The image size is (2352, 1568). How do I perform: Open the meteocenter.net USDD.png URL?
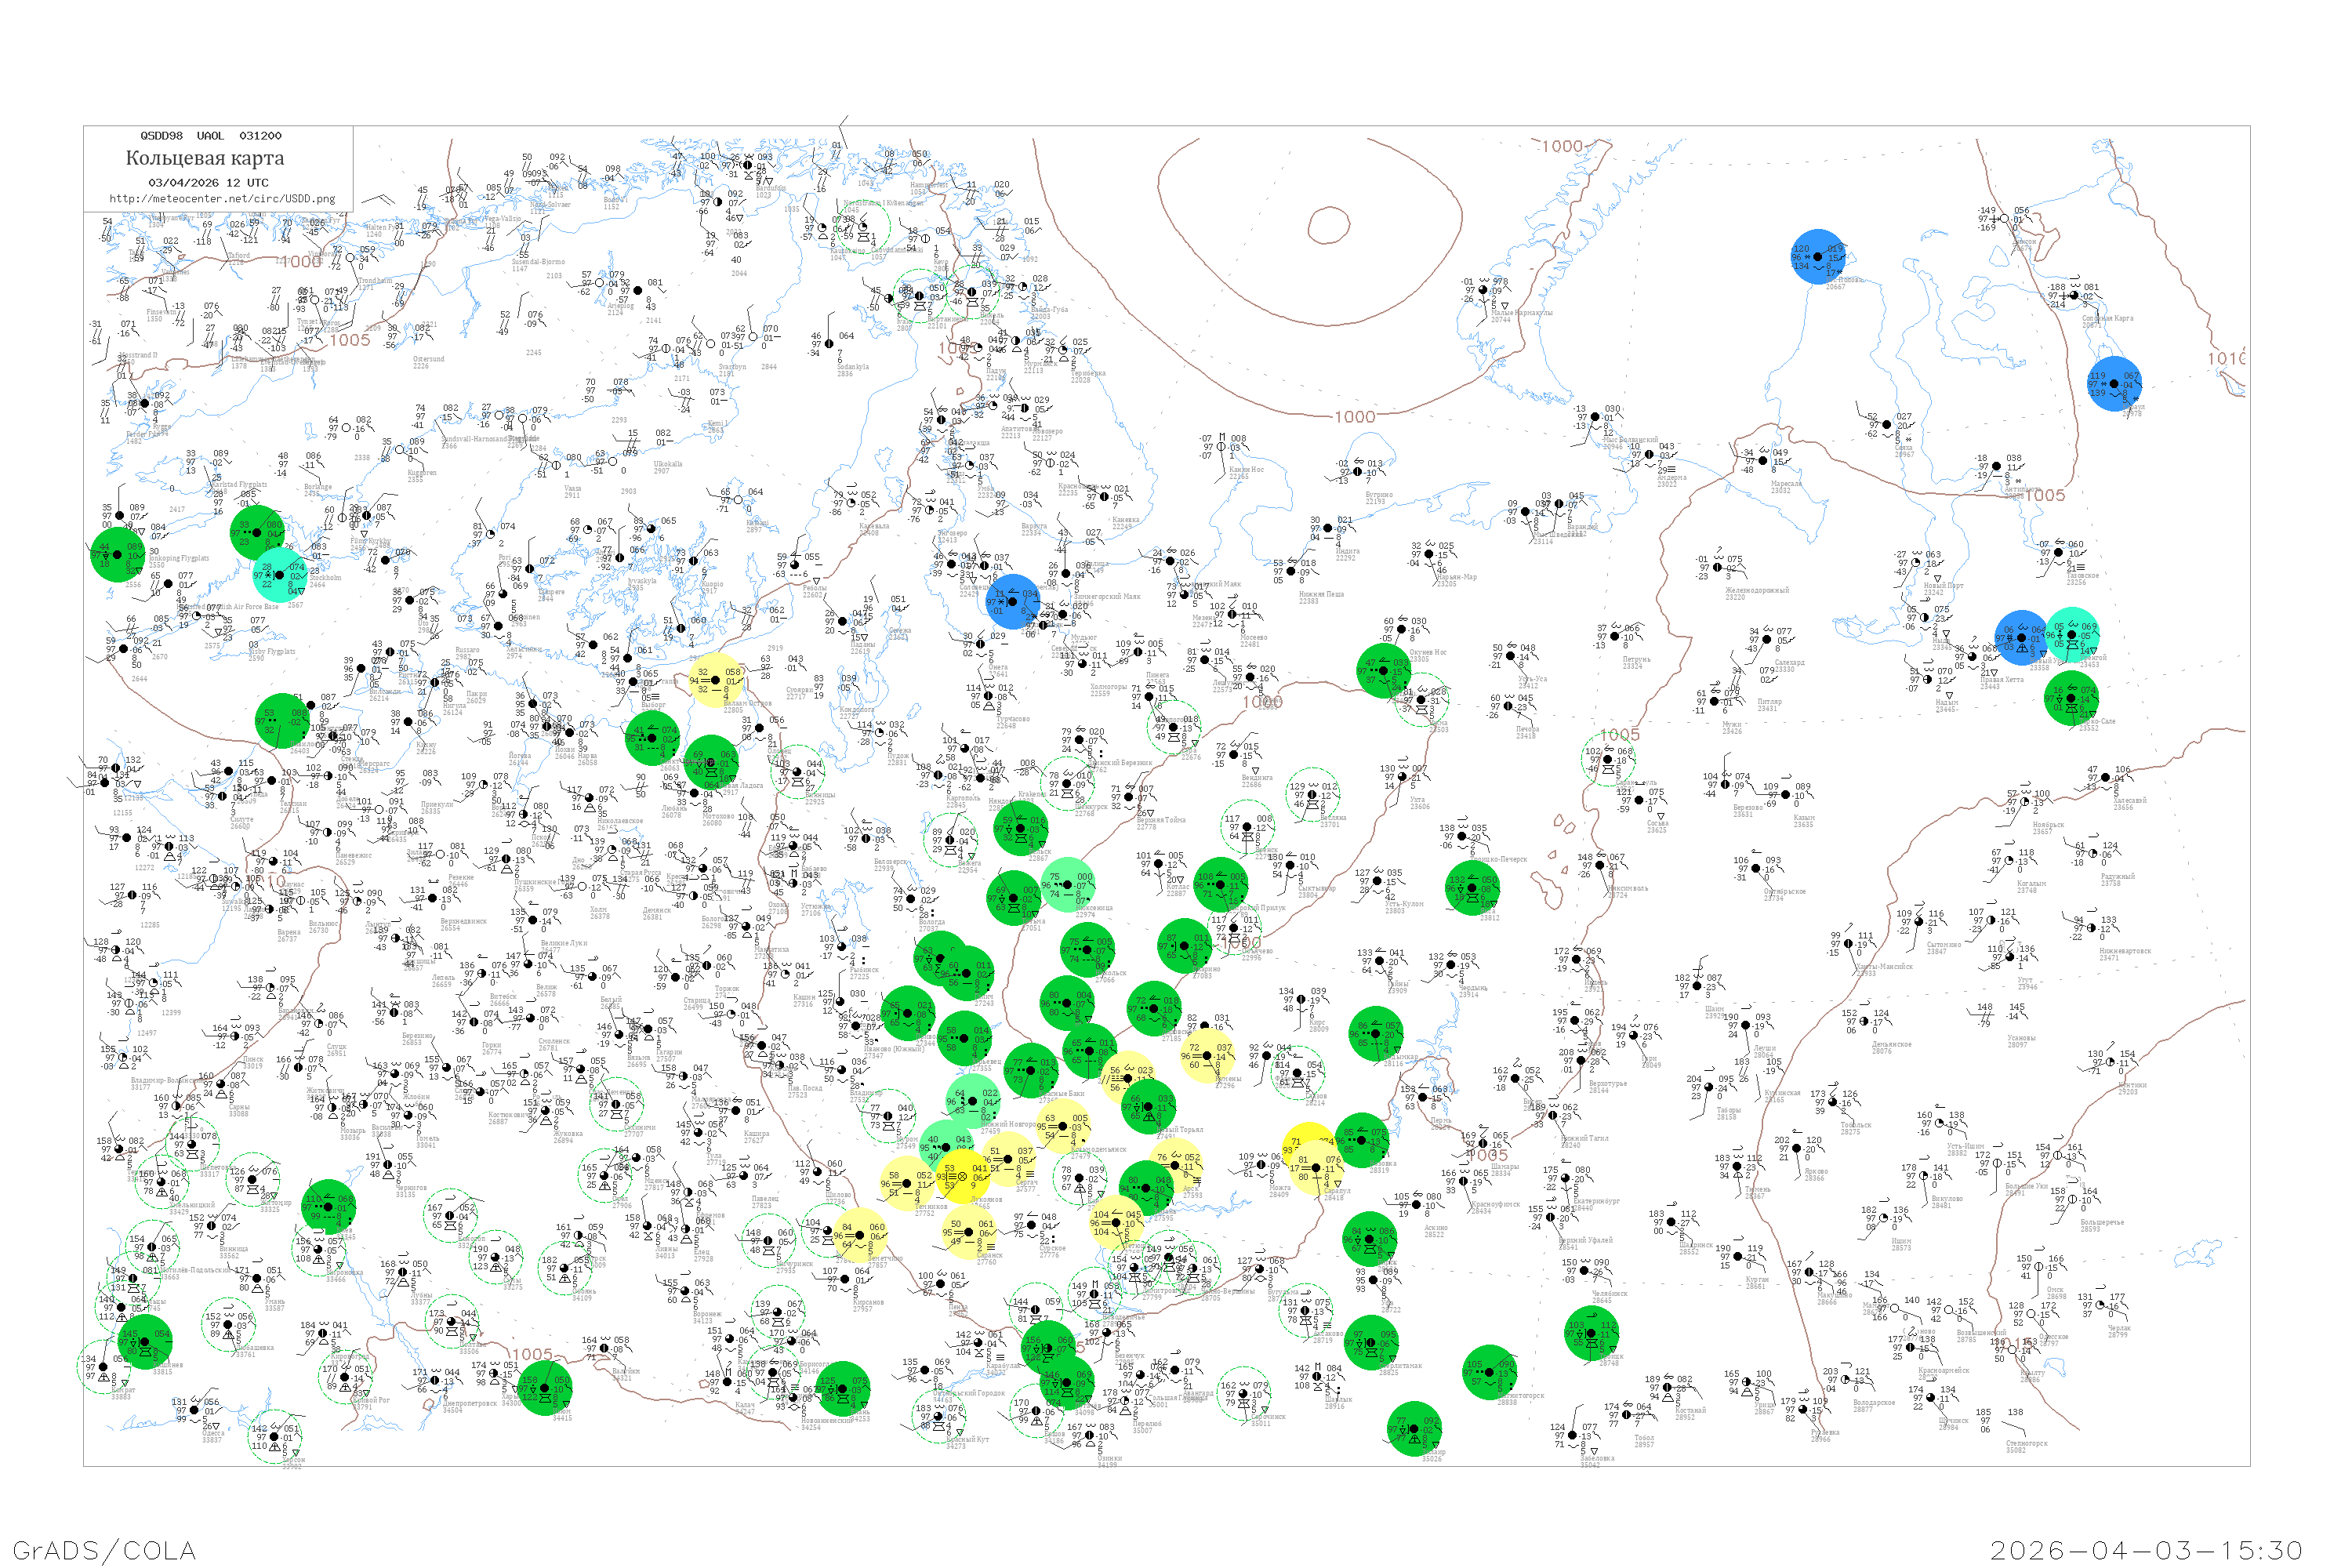point(222,199)
